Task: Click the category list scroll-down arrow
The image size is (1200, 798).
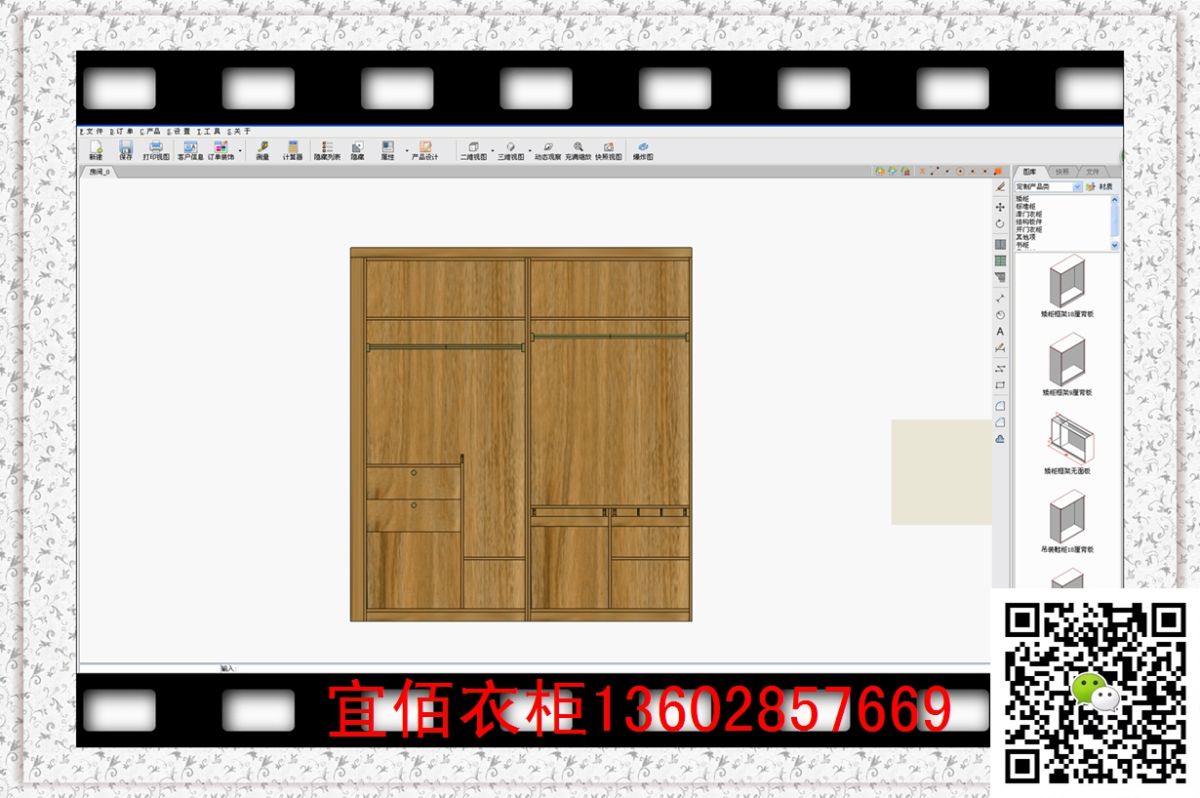Action: pyautogui.click(x=1115, y=245)
